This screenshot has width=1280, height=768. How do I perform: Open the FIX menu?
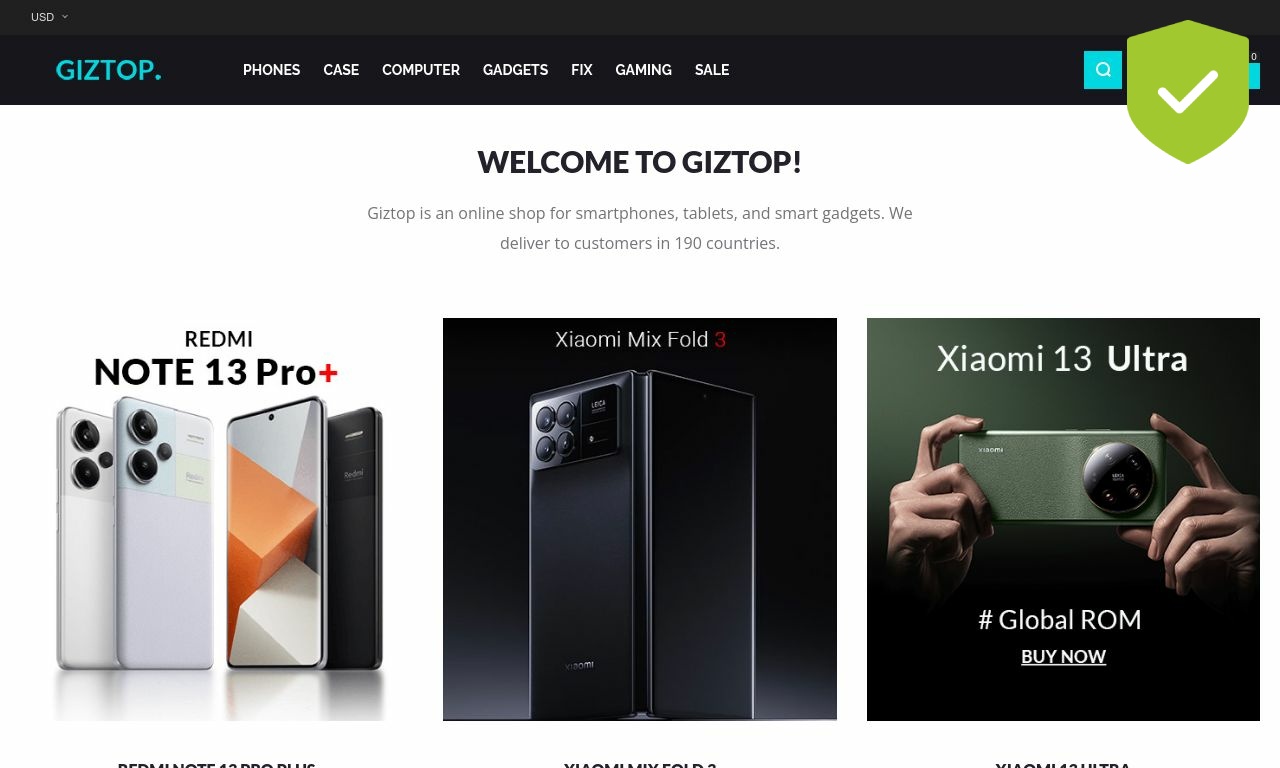[x=582, y=70]
